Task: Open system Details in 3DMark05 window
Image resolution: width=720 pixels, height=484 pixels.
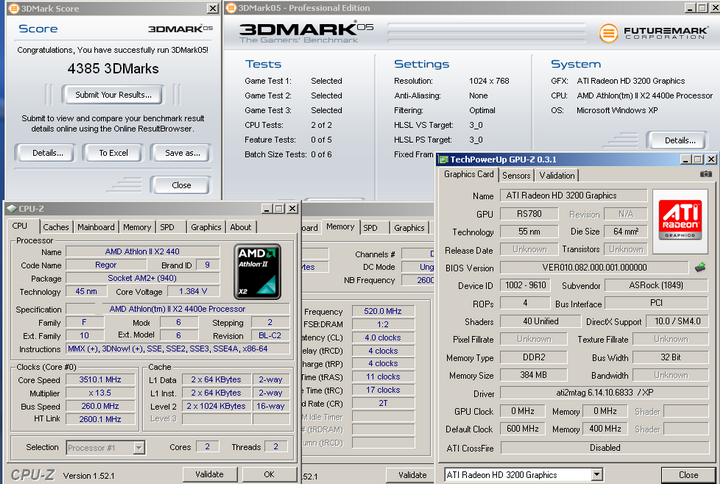Action: 680,141
